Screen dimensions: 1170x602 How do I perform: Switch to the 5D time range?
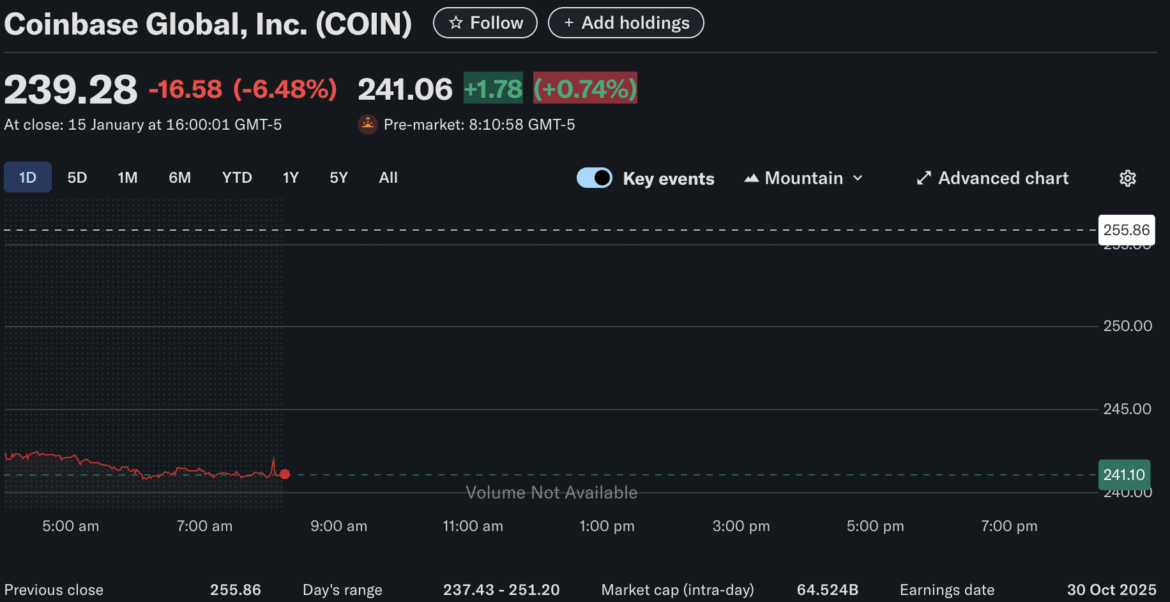[x=77, y=178]
